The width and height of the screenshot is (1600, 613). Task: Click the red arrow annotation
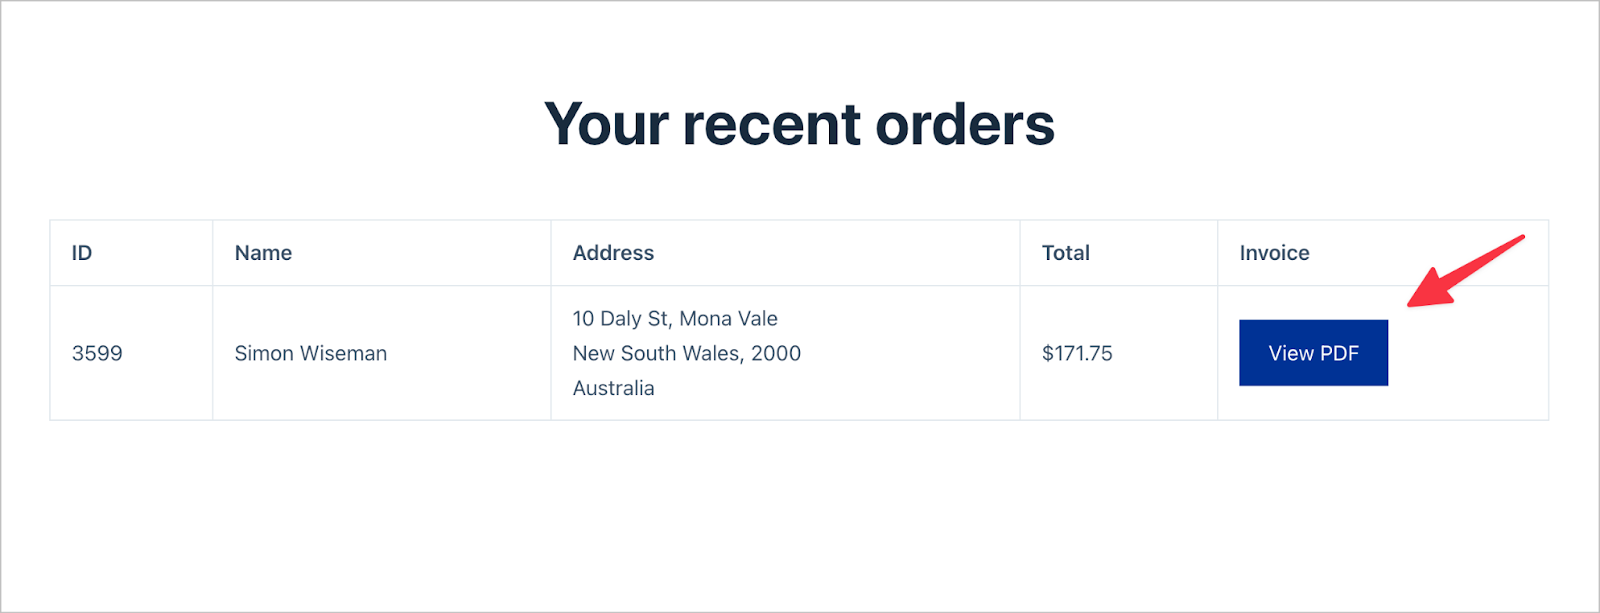[x=1465, y=271]
